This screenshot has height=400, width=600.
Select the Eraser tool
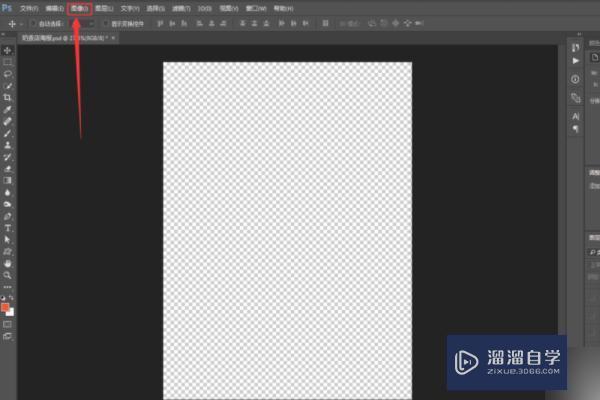[7, 169]
